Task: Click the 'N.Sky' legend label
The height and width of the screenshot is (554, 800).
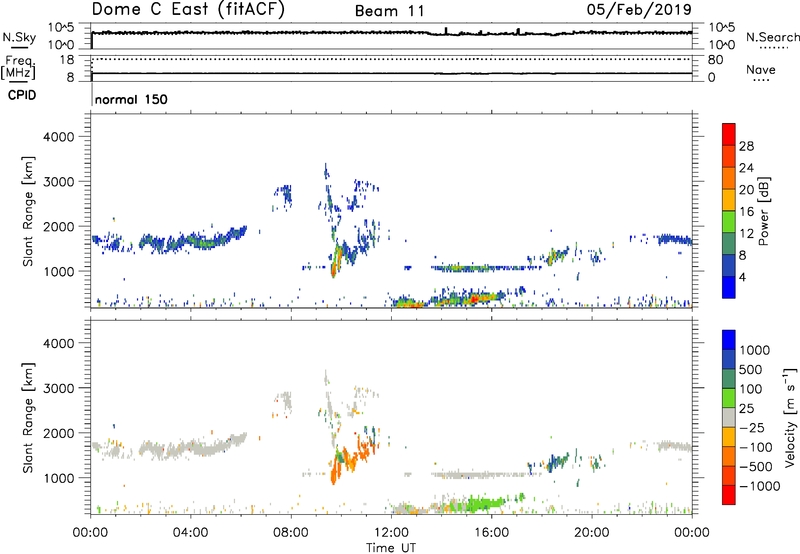Action: pyautogui.click(x=19, y=37)
